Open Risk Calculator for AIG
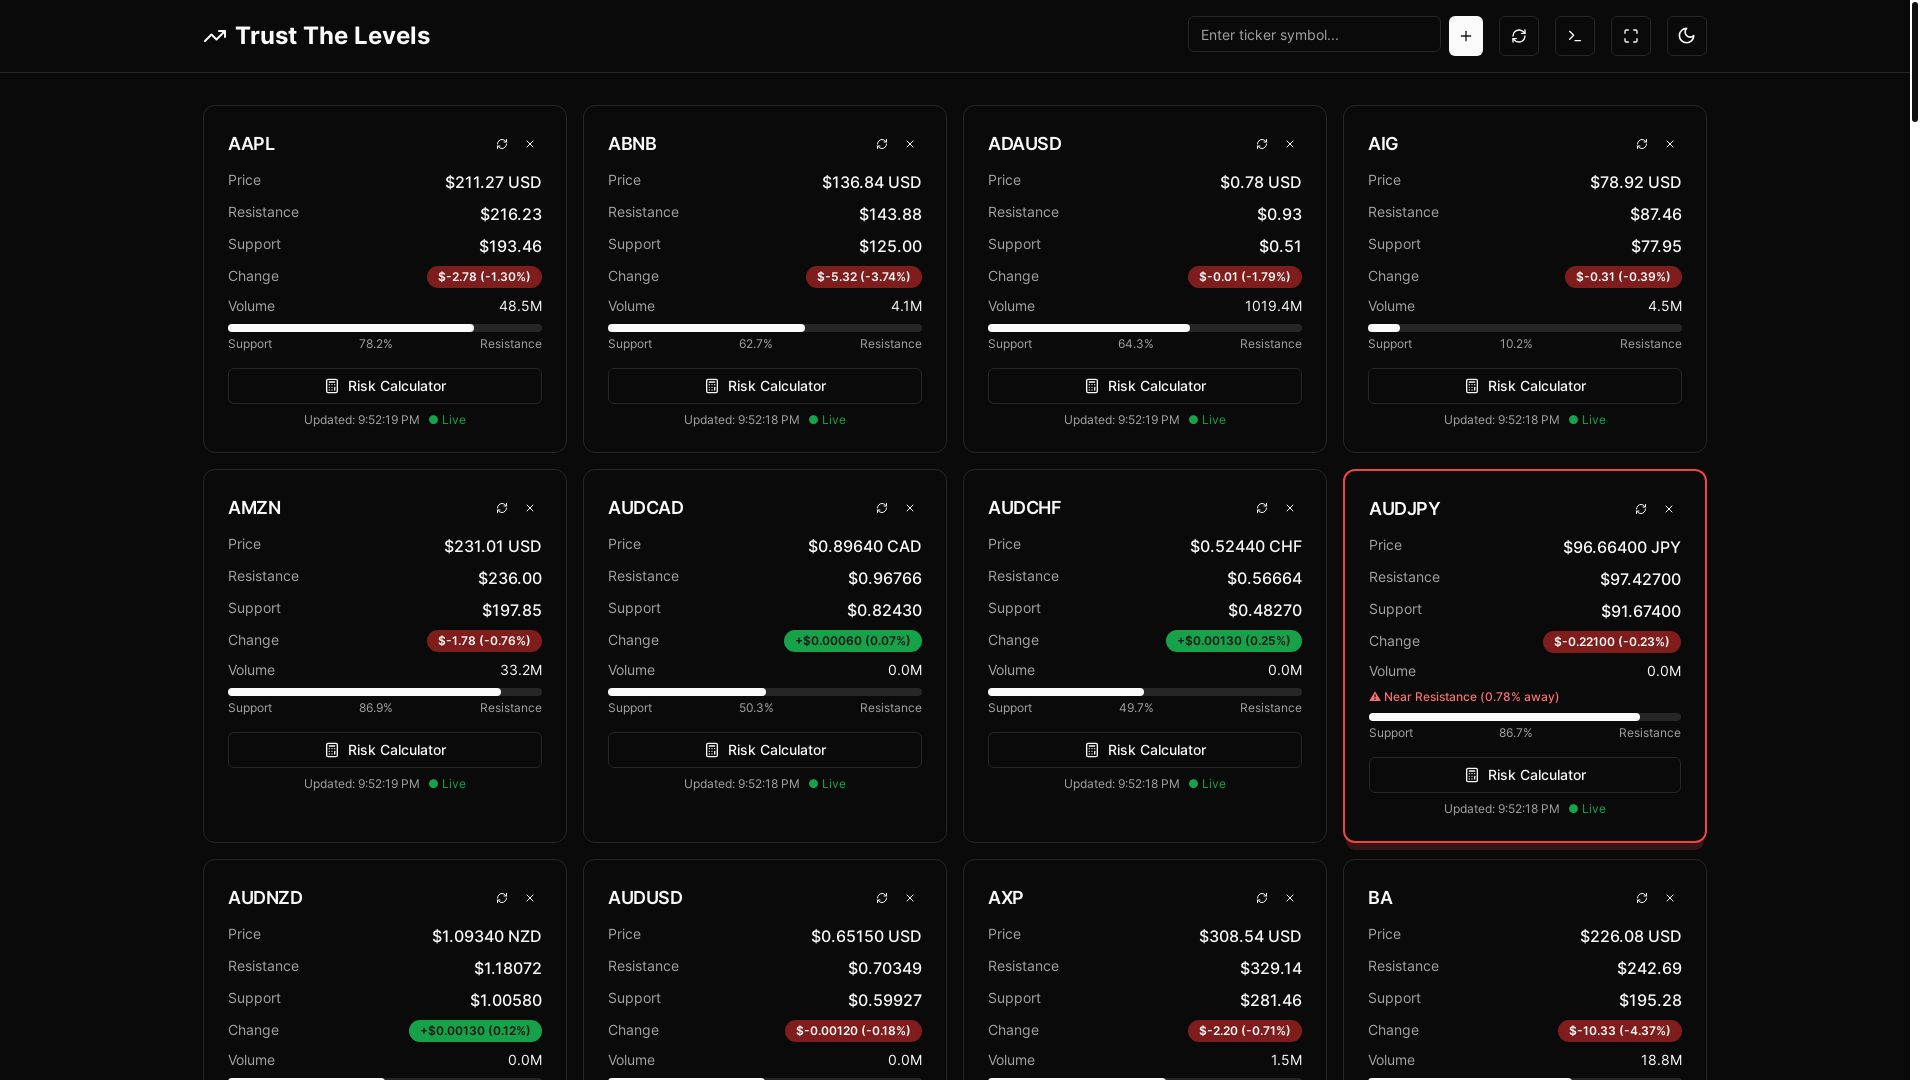Viewport: 1920px width, 1080px height. (x=1525, y=386)
